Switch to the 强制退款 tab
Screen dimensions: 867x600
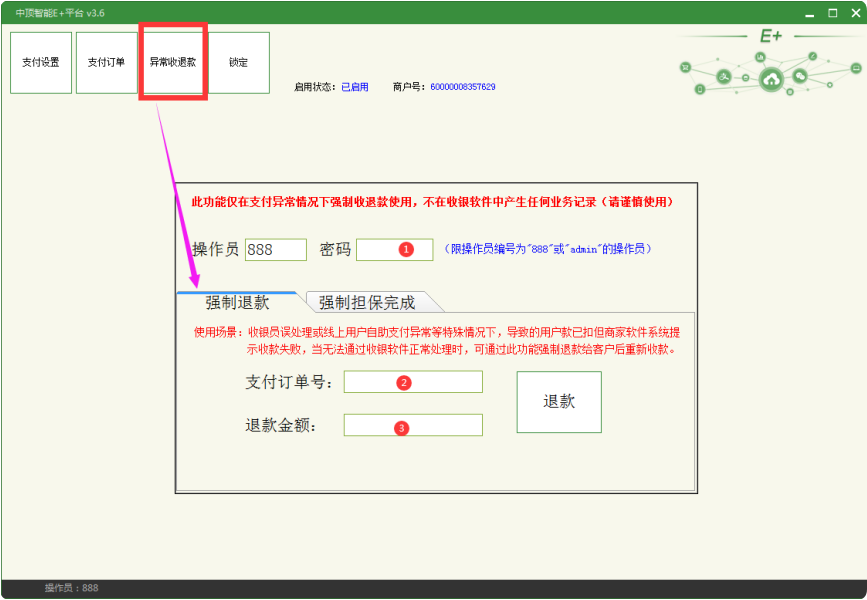tap(239, 301)
